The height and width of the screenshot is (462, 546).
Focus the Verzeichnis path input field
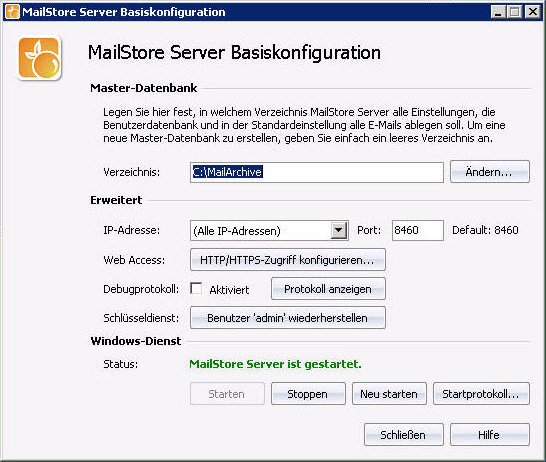(x=317, y=172)
